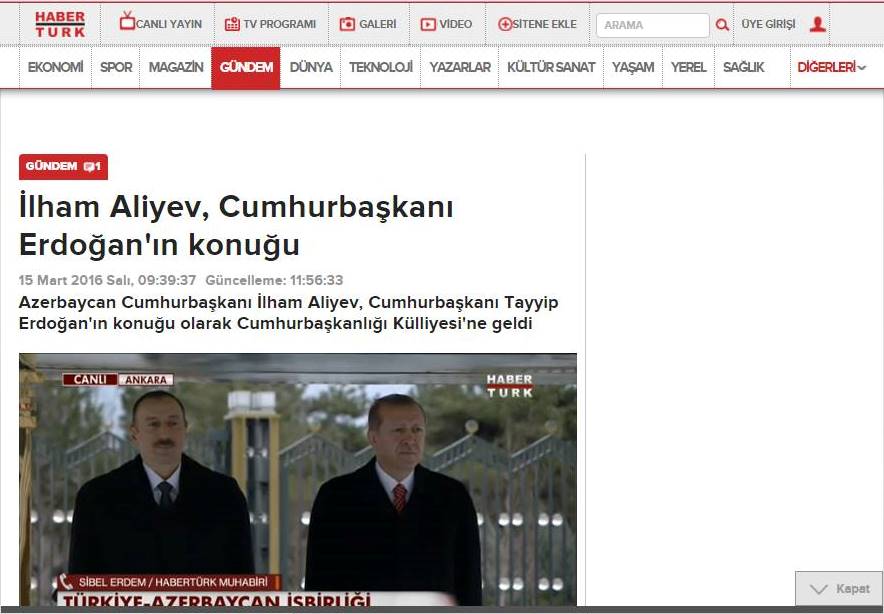Expand the Diğerleri dropdown menu
The height and width of the screenshot is (614, 884).
(831, 67)
